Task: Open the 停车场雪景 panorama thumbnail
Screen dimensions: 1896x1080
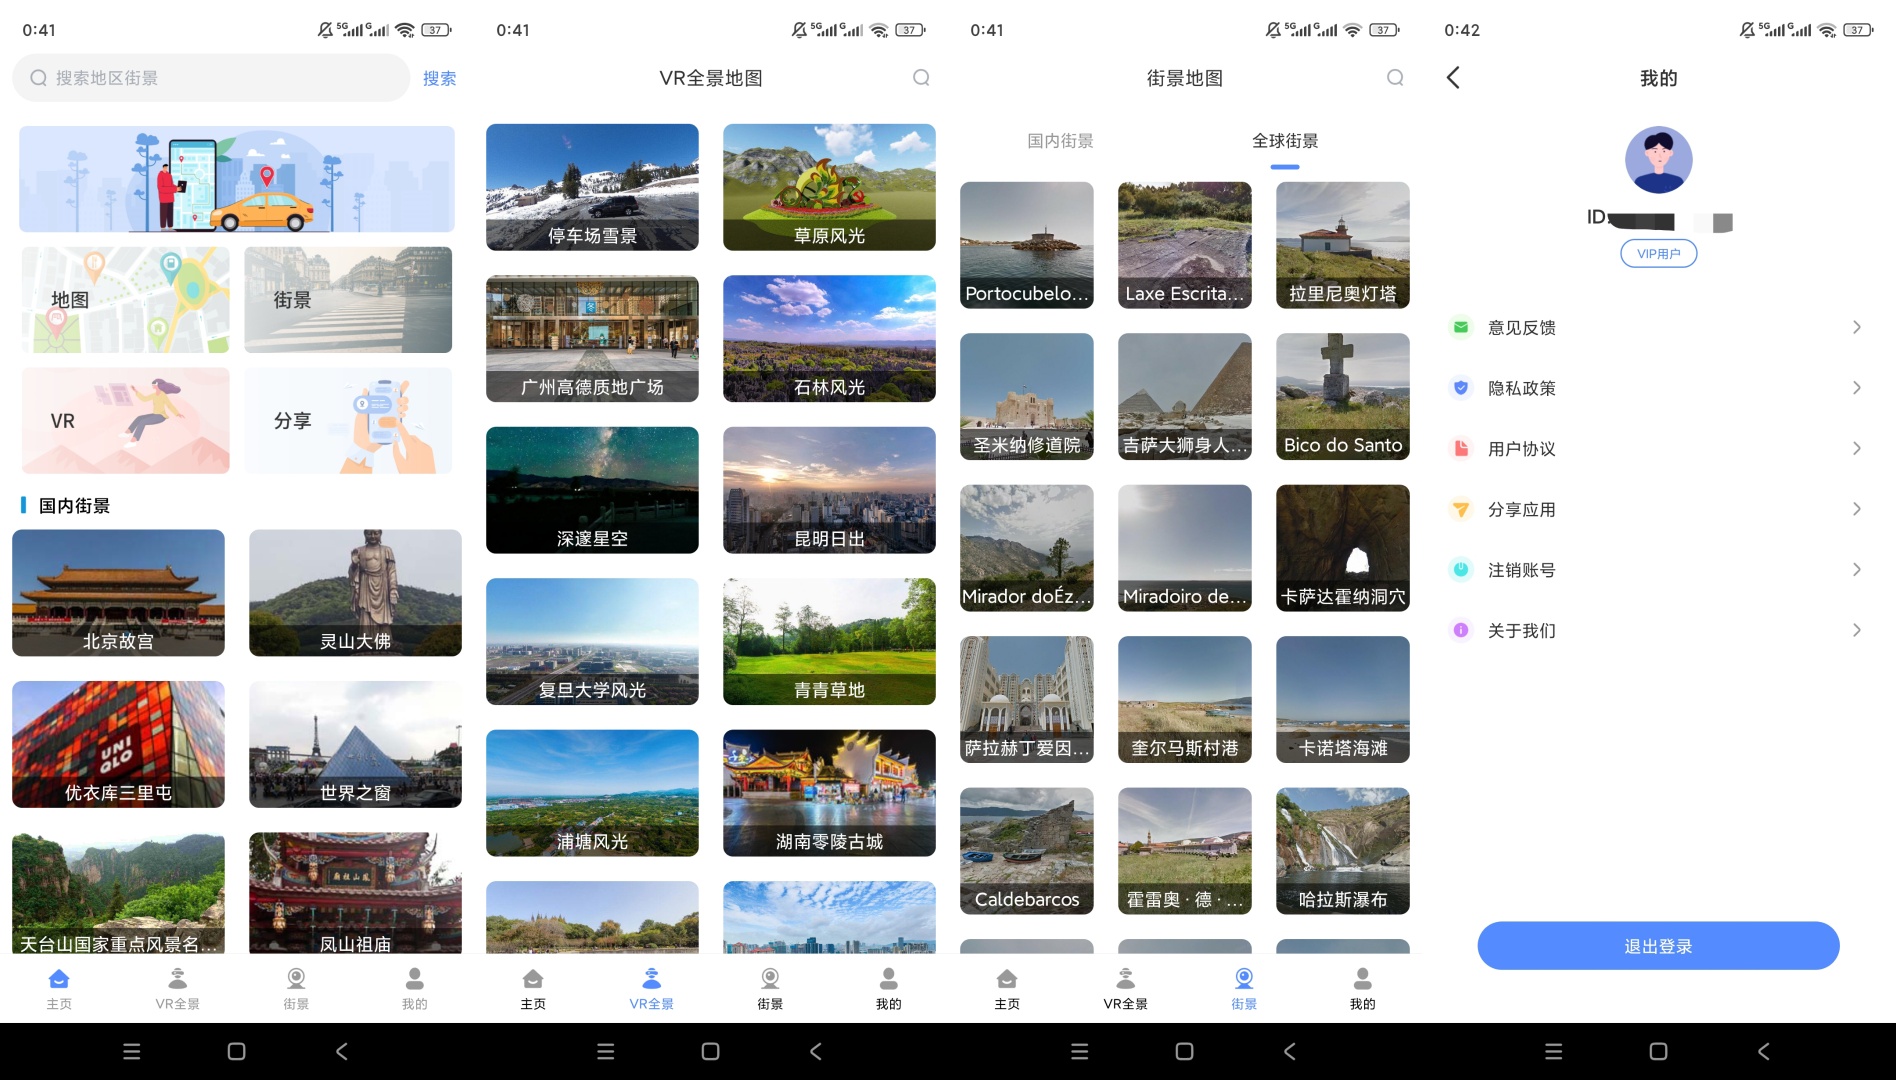Action: [592, 187]
